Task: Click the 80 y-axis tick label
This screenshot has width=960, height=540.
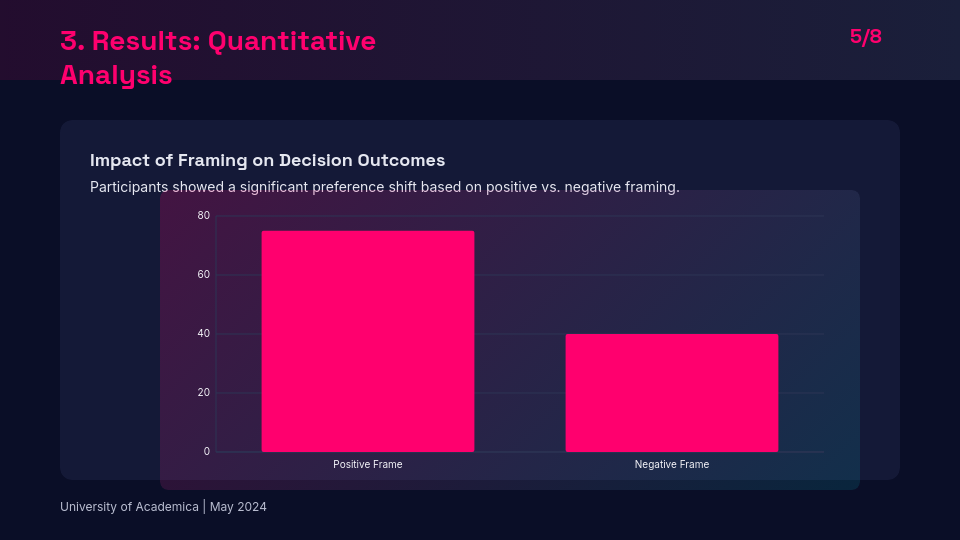Action: (x=204, y=216)
